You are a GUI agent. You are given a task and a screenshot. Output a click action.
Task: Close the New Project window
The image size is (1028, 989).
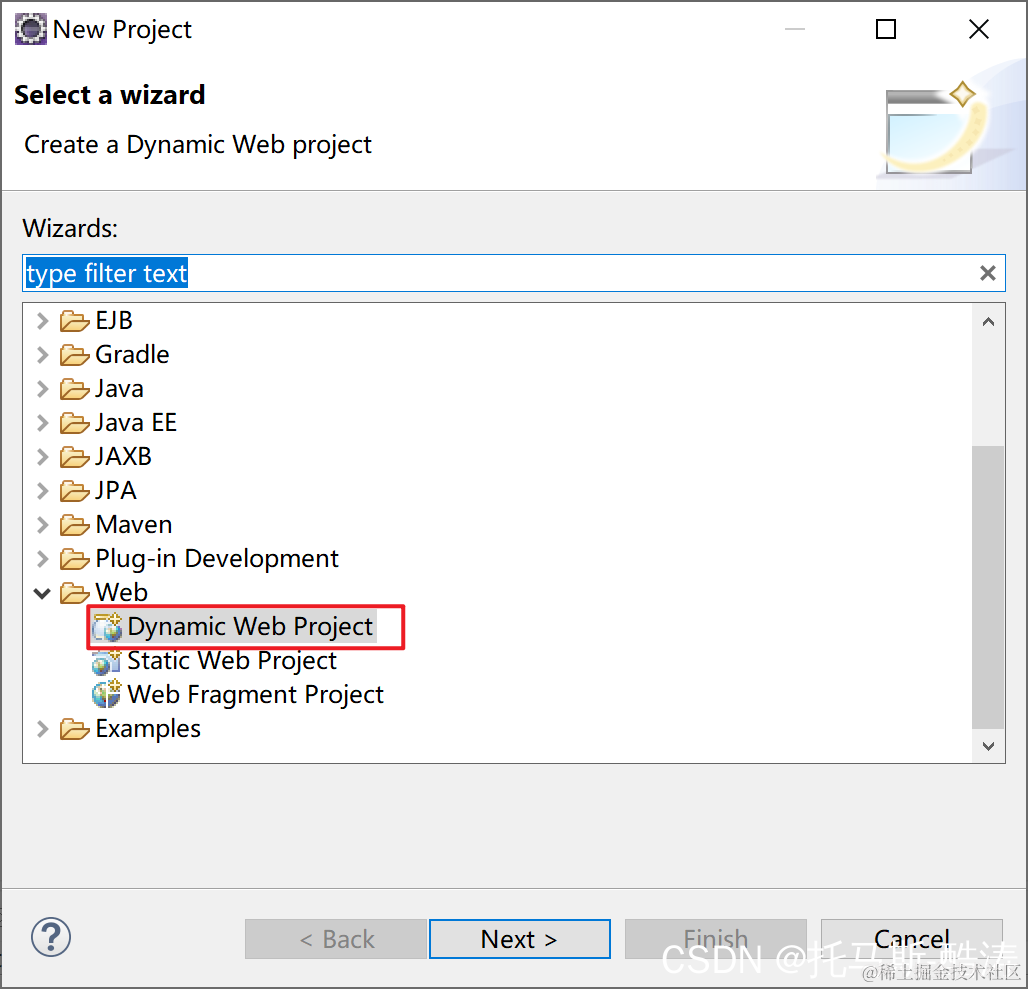[979, 29]
